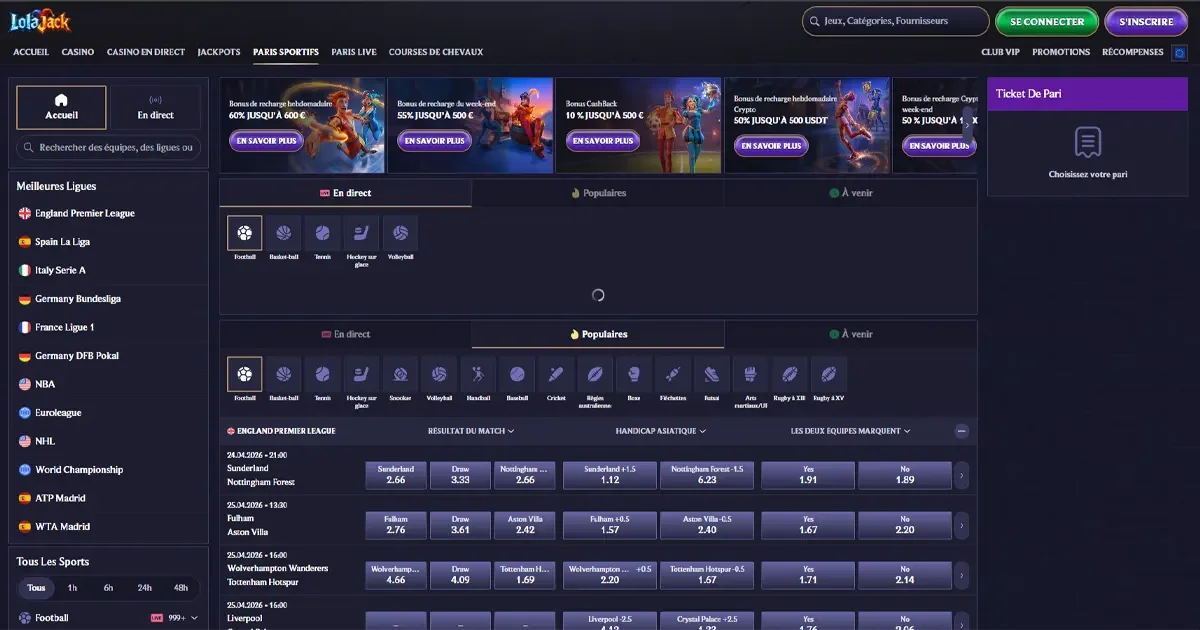The image size is (1200, 630).
Task: Select Football icon in top En direct section
Action: [245, 233]
